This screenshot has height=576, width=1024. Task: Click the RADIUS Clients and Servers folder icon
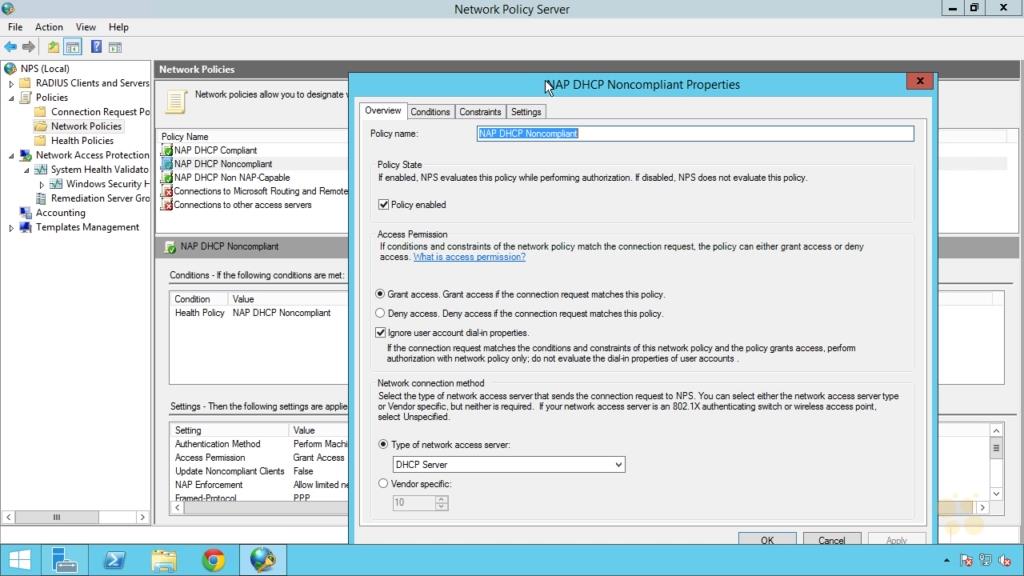point(25,83)
